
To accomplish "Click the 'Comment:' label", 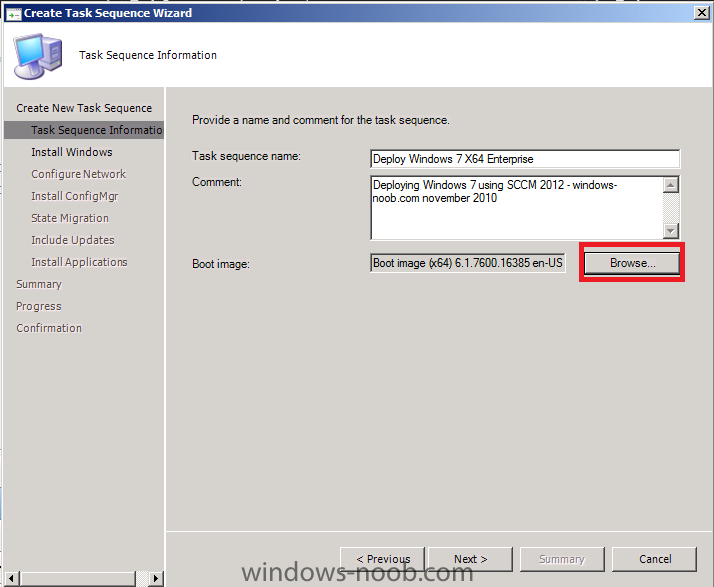I will 217,182.
